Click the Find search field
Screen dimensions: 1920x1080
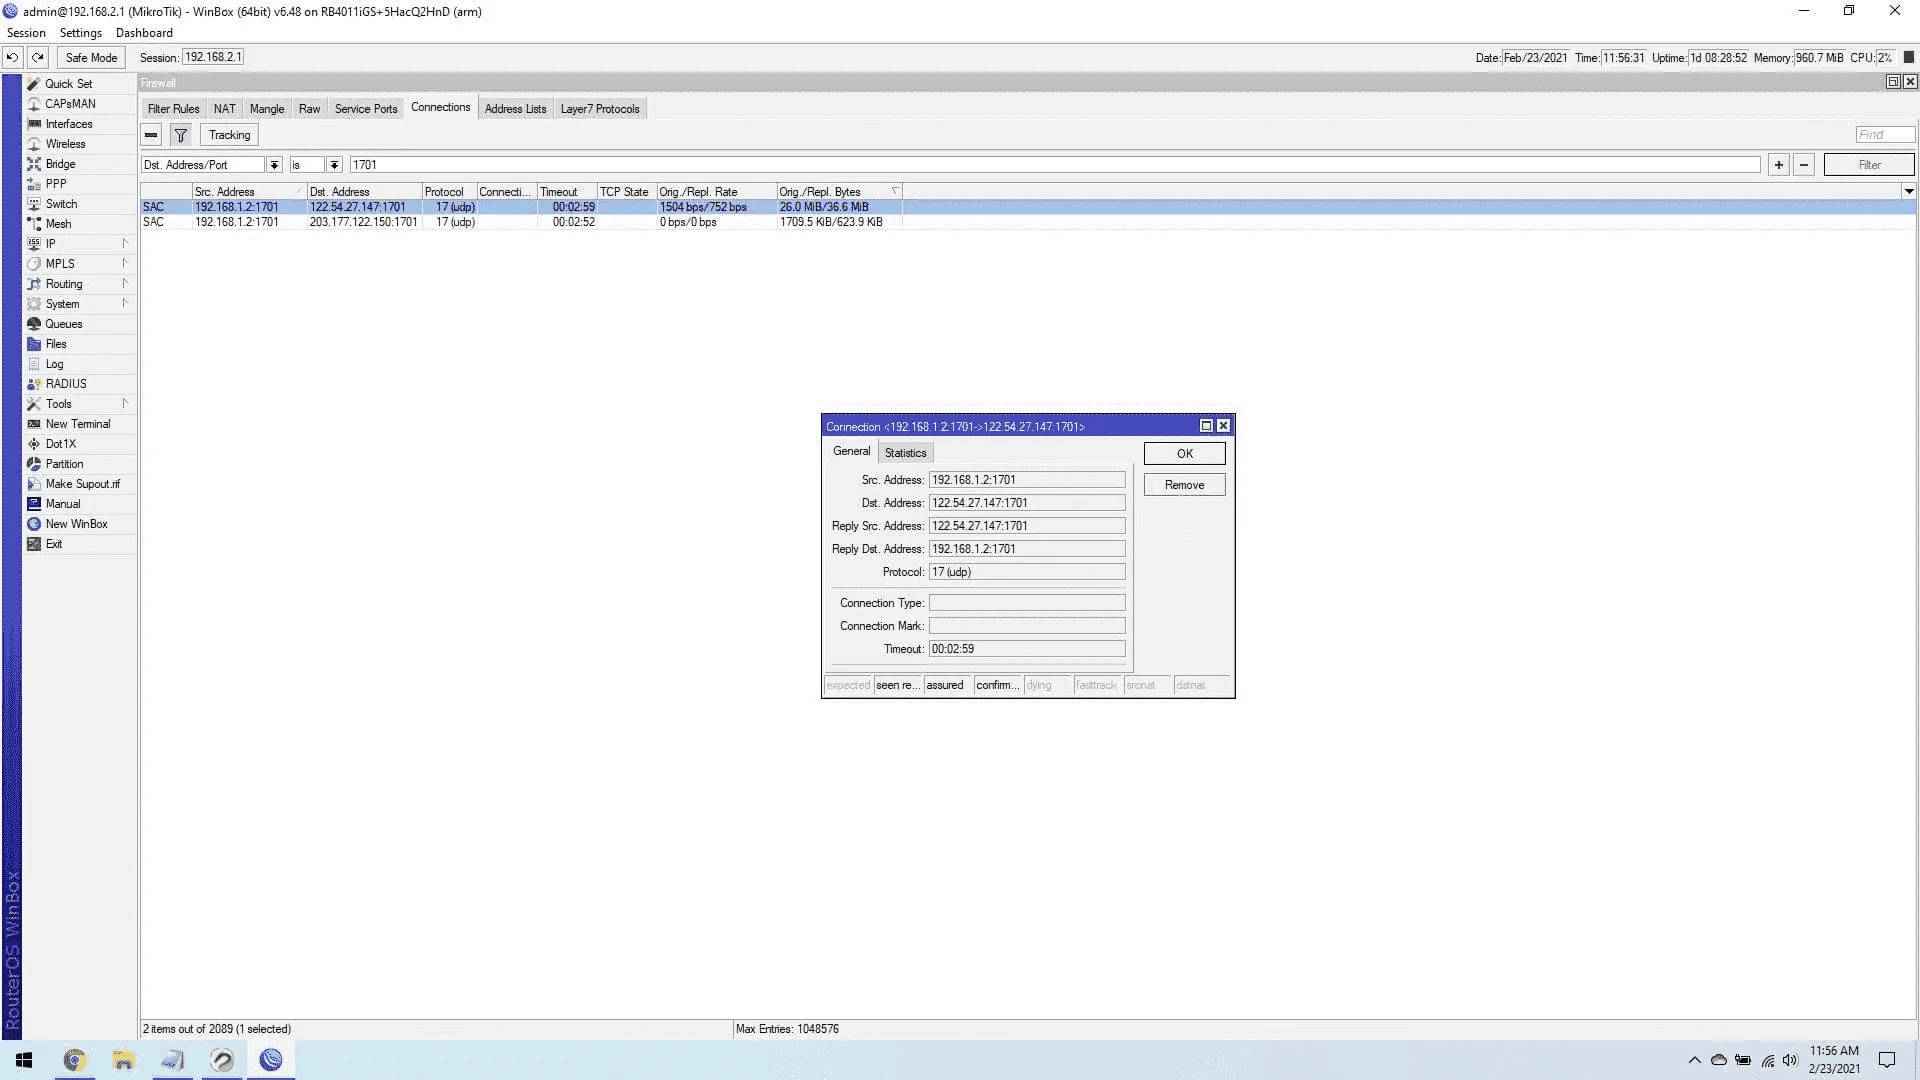coord(1885,135)
